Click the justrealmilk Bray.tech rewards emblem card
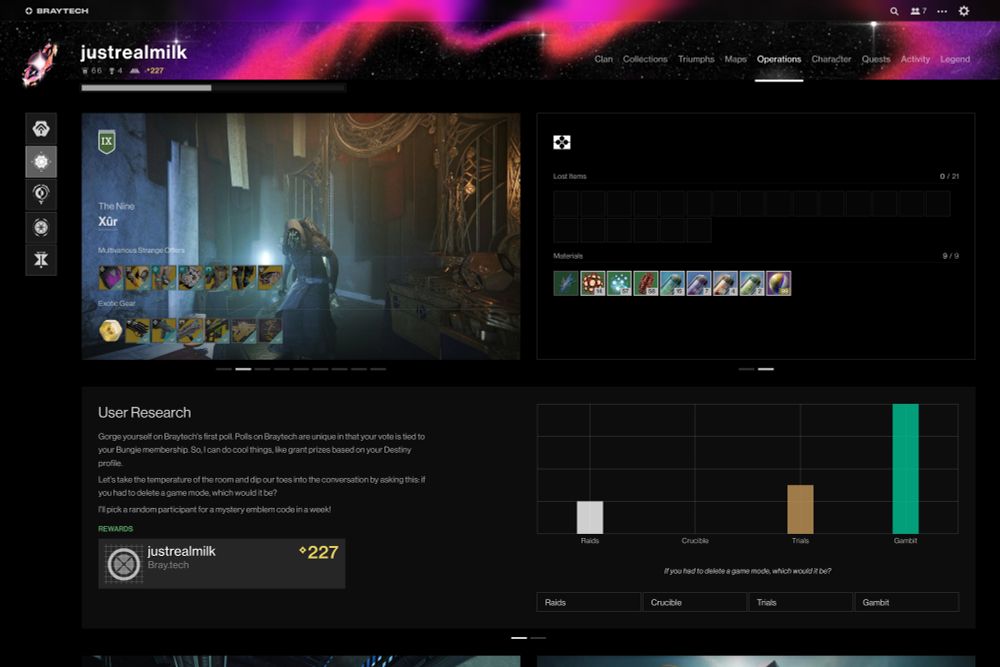Viewport: 1000px width, 667px height. (x=221, y=564)
